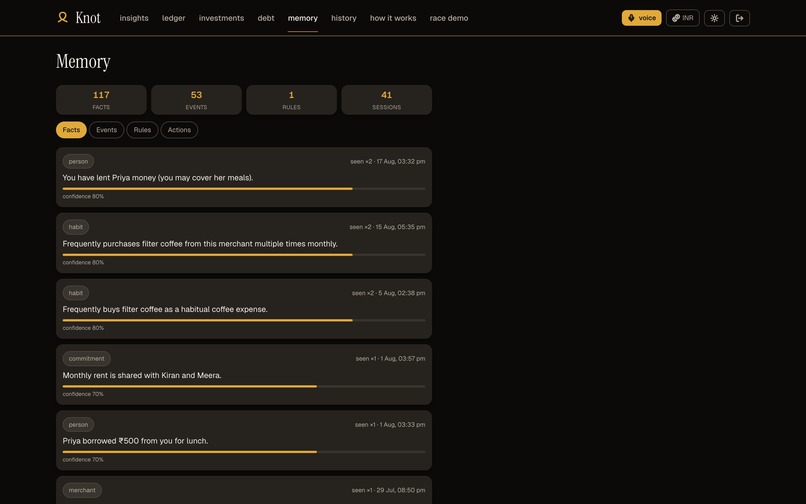Click the 'seen ×1 · 1 Aug, 03:33 pm' timestamp
Viewport: 806px width, 504px height.
pyautogui.click(x=390, y=425)
